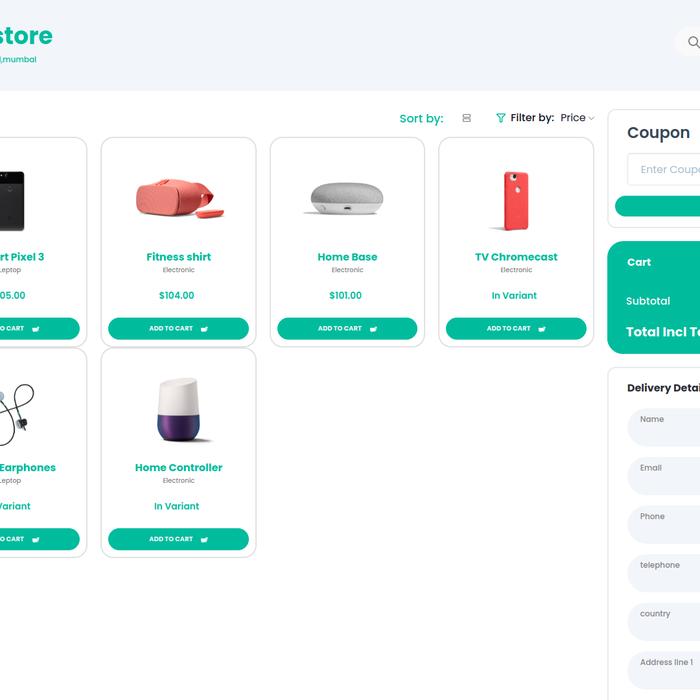
Task: Click the Phone input field
Action: (666, 525)
